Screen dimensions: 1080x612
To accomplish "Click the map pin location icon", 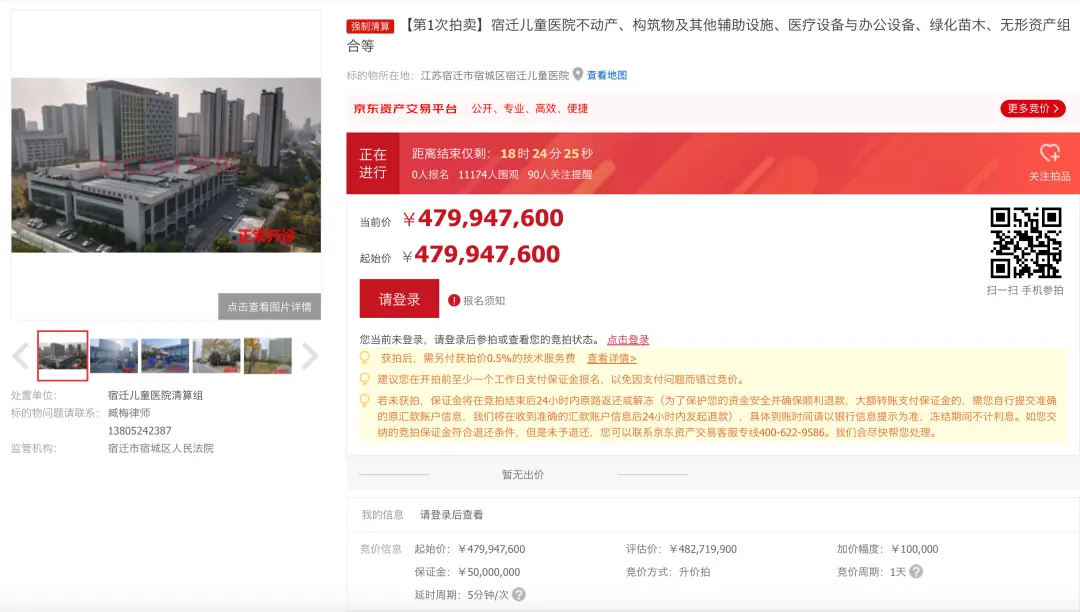I will [578, 75].
